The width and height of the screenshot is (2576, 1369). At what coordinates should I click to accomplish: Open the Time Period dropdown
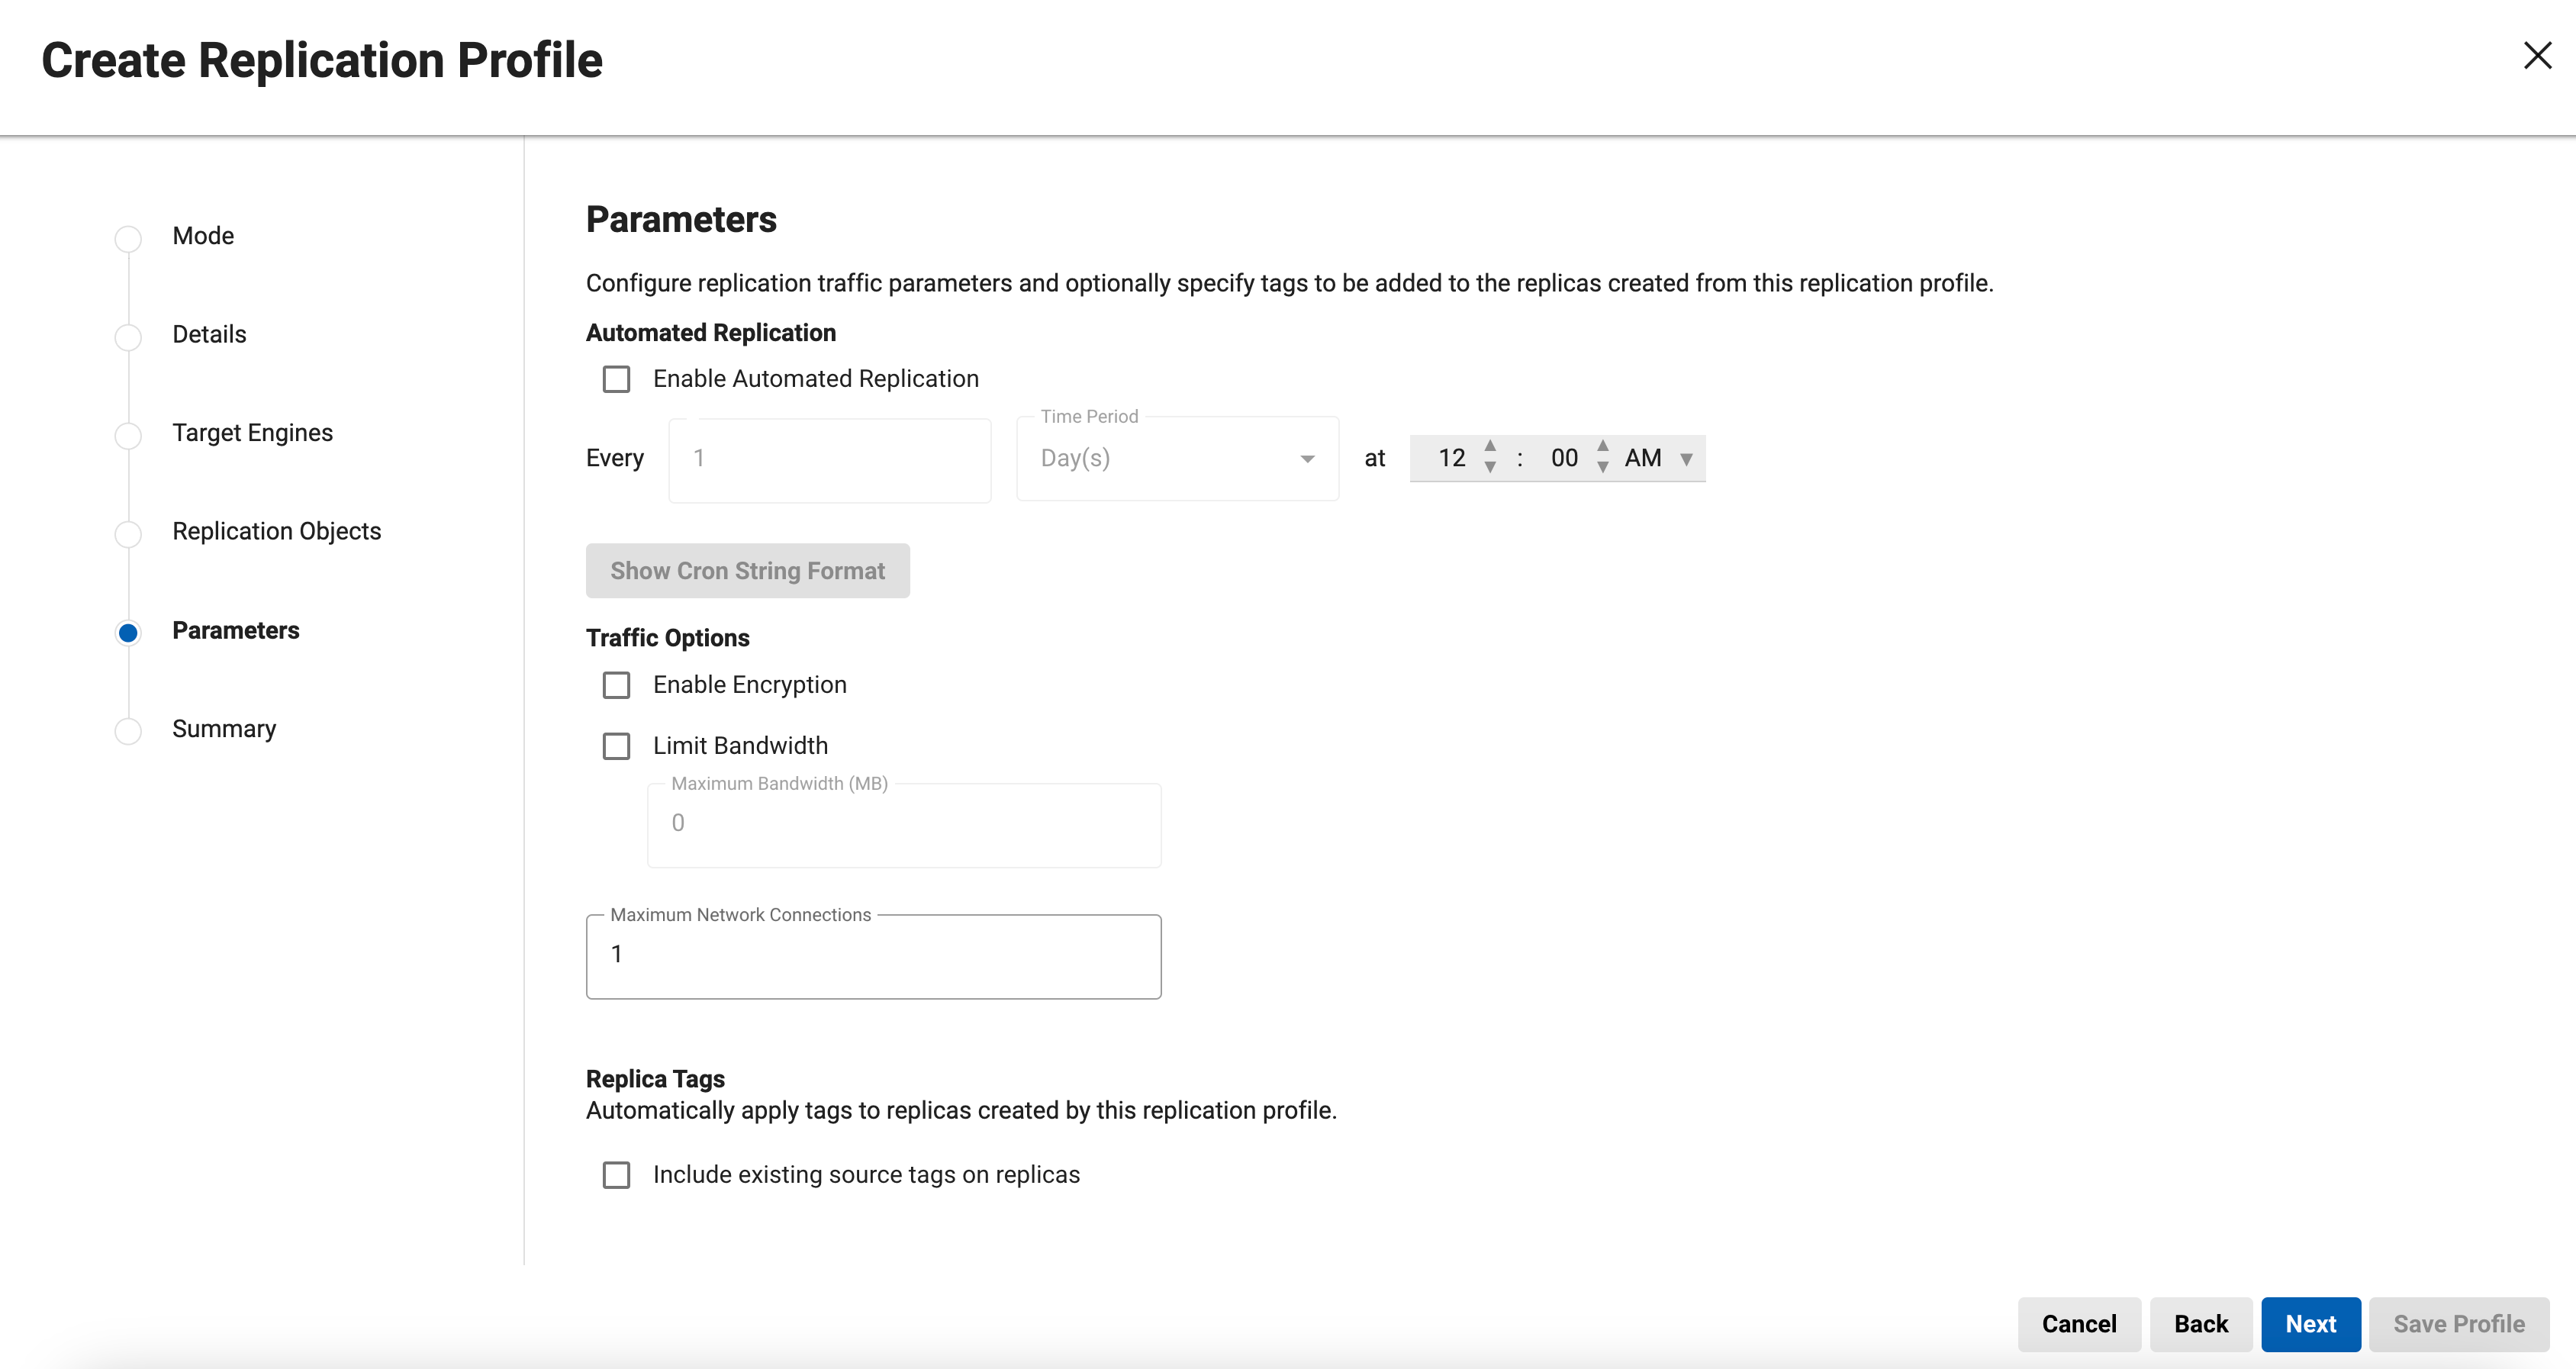(1177, 459)
